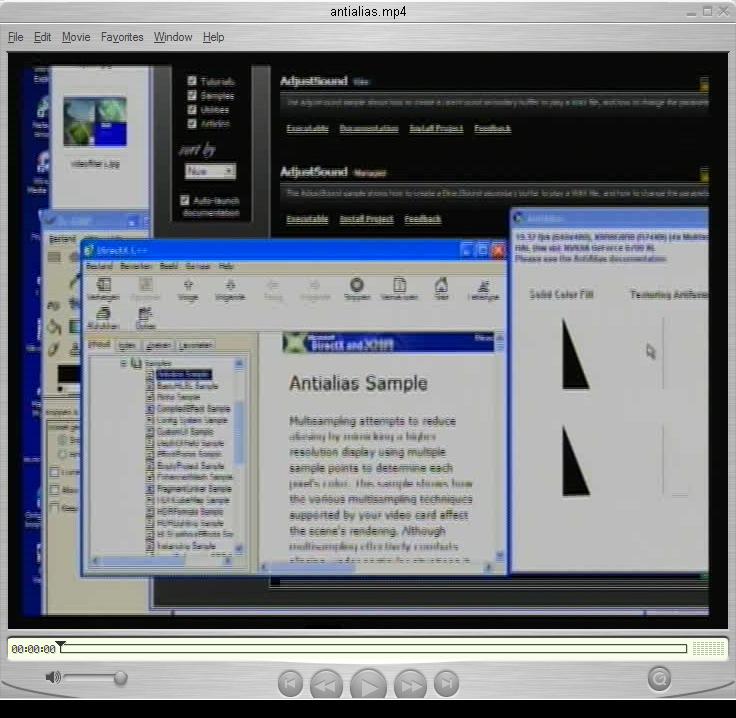Open the Favorites menu
The width and height of the screenshot is (736, 718).
pyautogui.click(x=122, y=37)
